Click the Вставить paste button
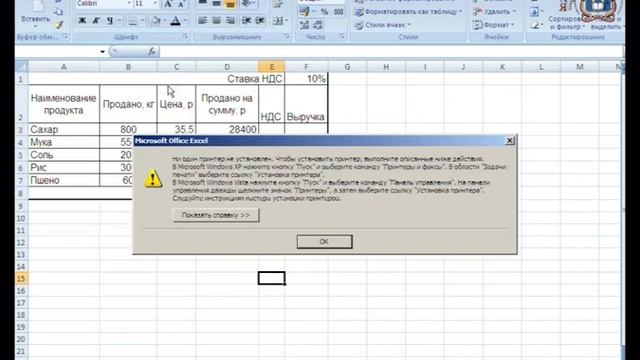640x360 pixels. point(36,14)
